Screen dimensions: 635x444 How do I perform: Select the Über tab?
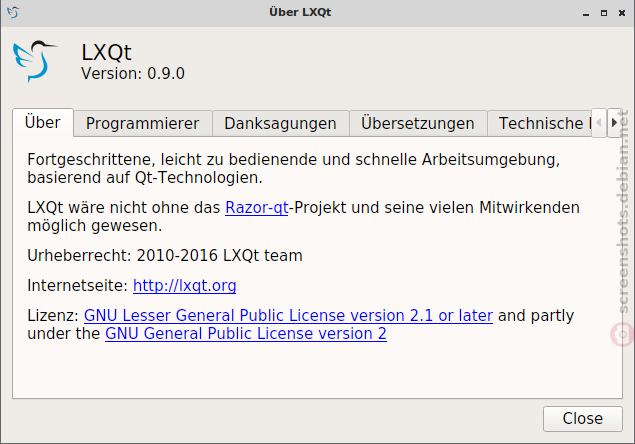click(x=43, y=122)
